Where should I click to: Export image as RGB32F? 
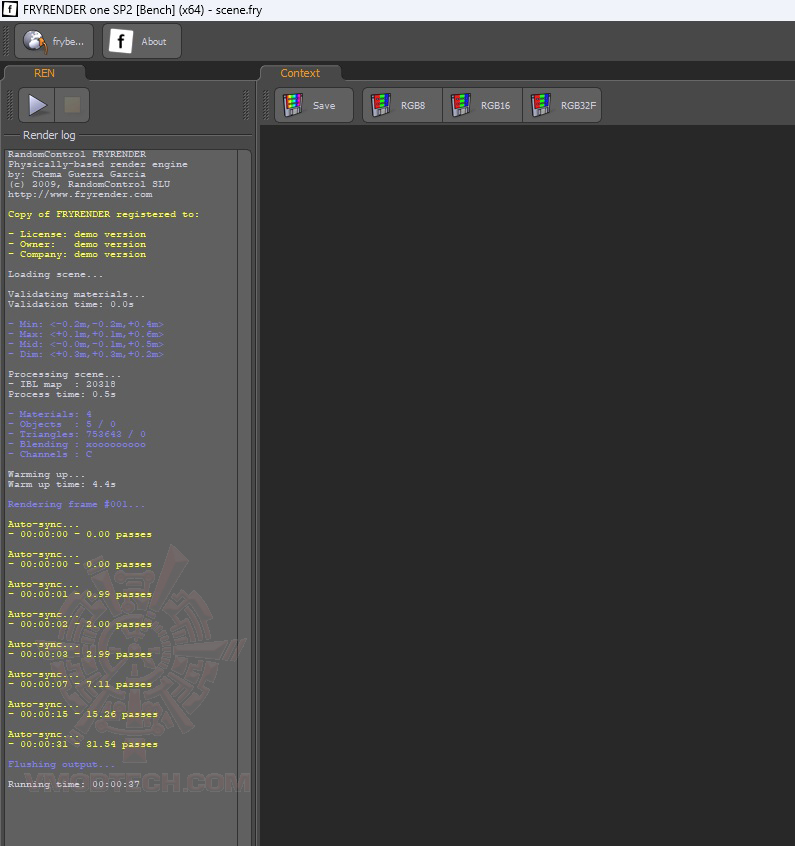pos(562,105)
